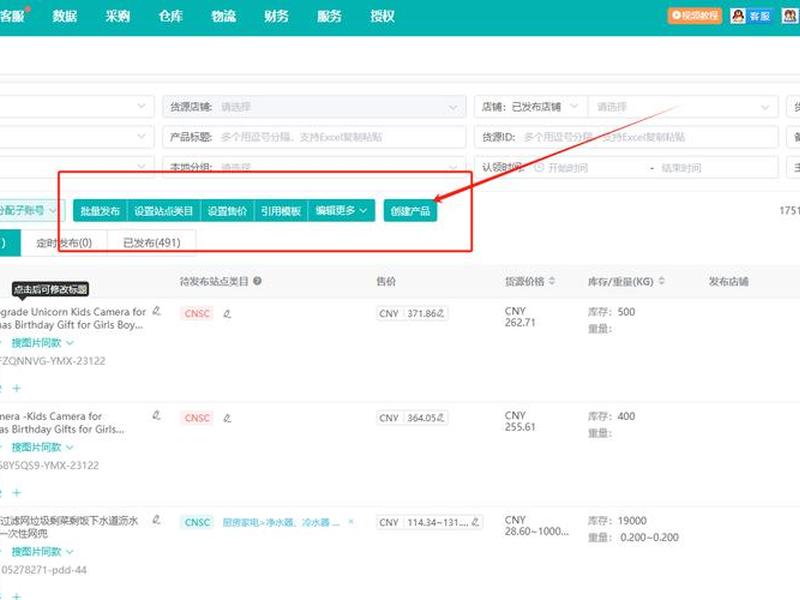Click the CNSC tag in the 364.05 row
The width and height of the screenshot is (800, 600).
pyautogui.click(x=197, y=418)
